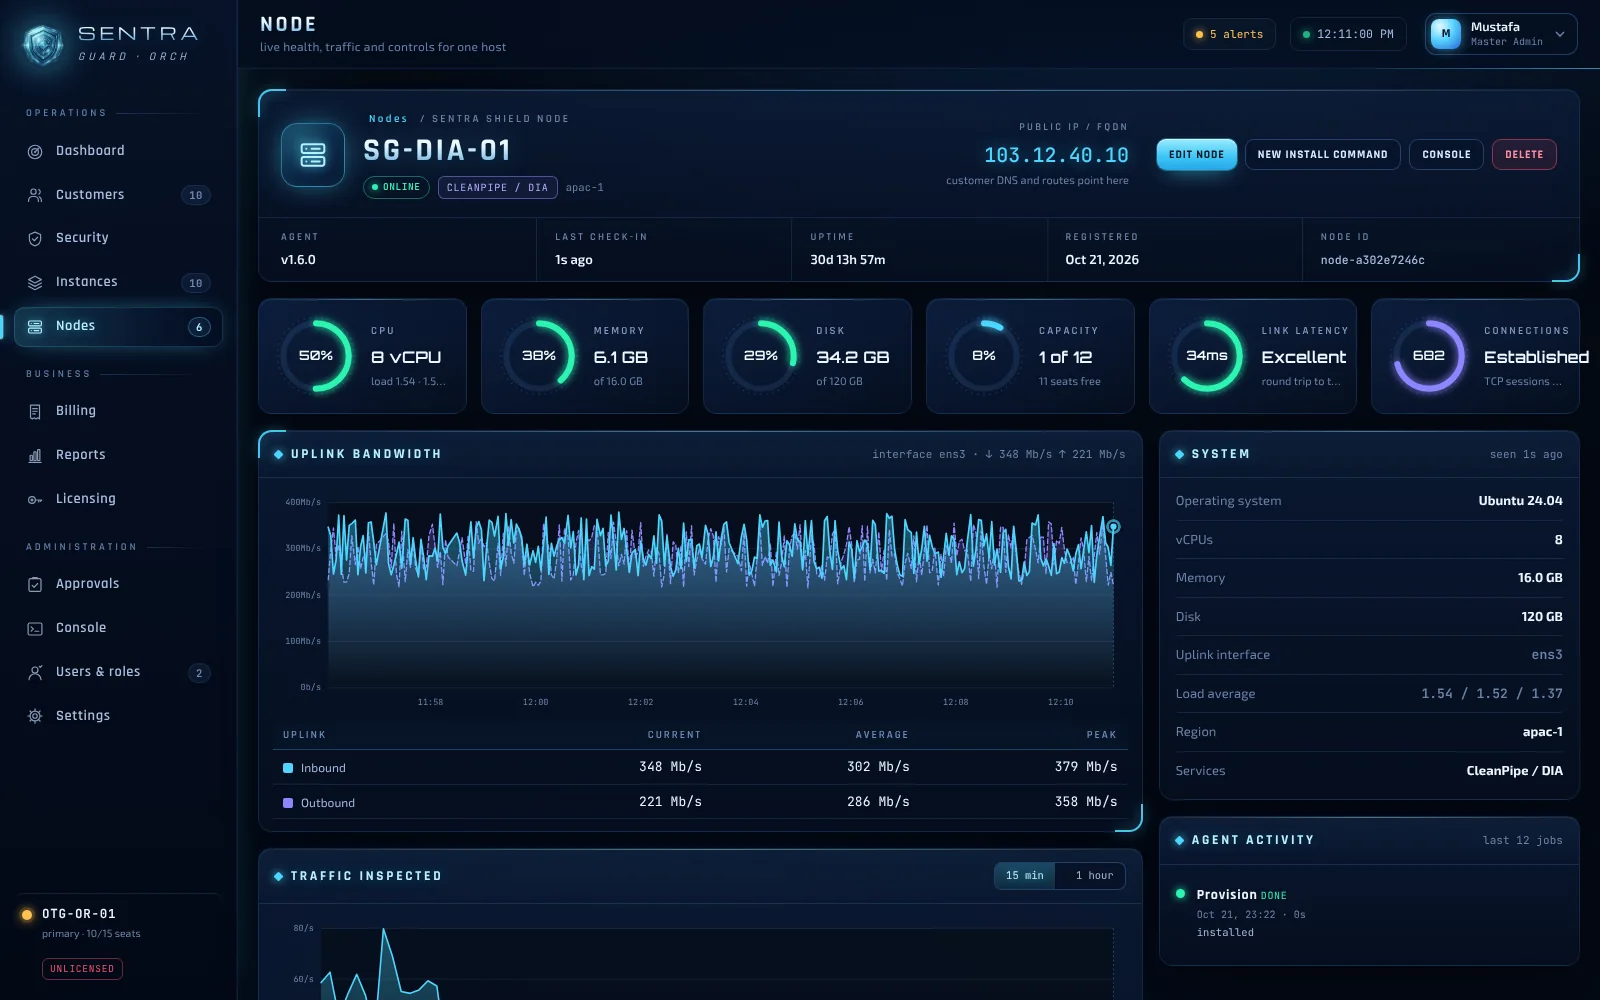Click the Approvals checkmark icon
The image size is (1600, 1000).
[35, 585]
